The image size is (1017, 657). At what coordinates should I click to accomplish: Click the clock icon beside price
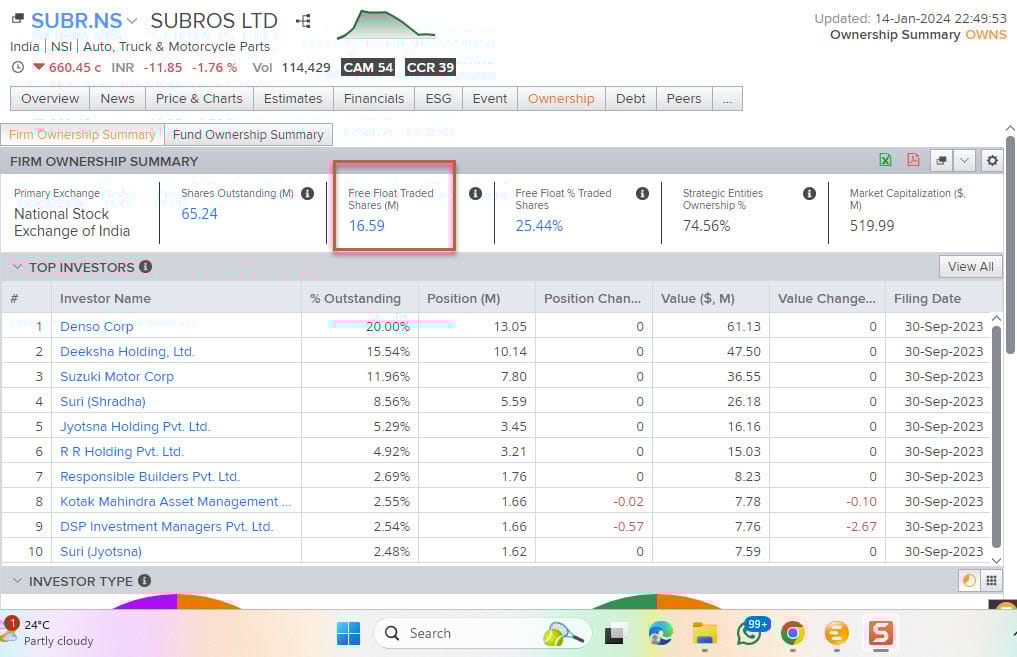tap(18, 67)
